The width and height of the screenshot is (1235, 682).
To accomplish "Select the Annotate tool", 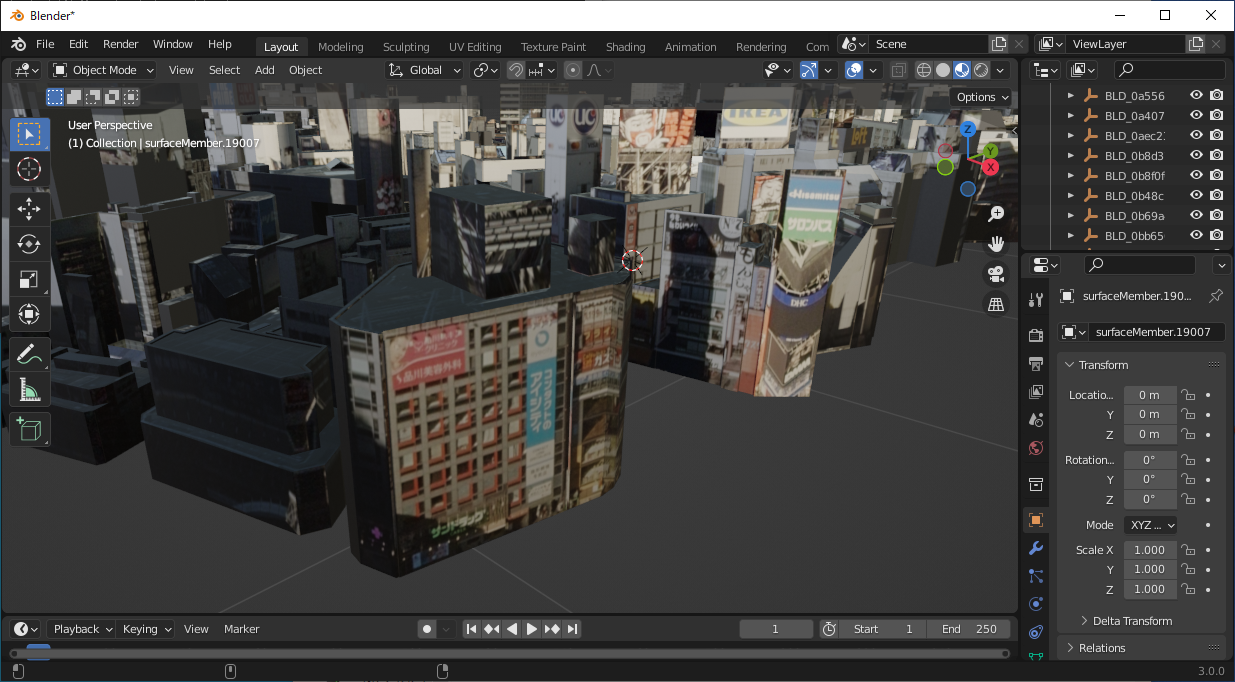I will [30, 354].
